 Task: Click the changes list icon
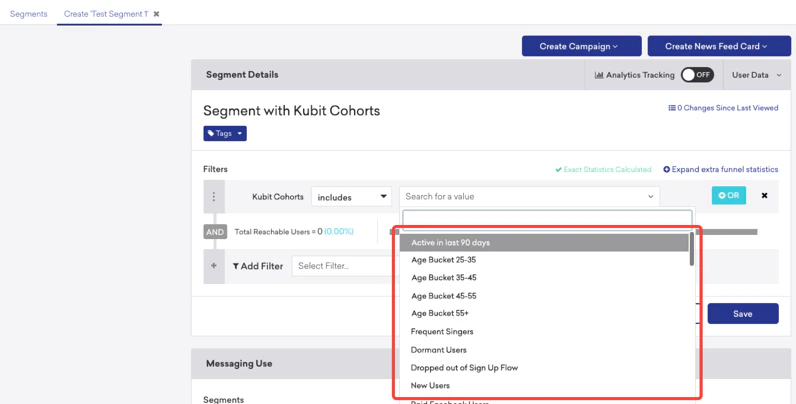[x=672, y=108]
